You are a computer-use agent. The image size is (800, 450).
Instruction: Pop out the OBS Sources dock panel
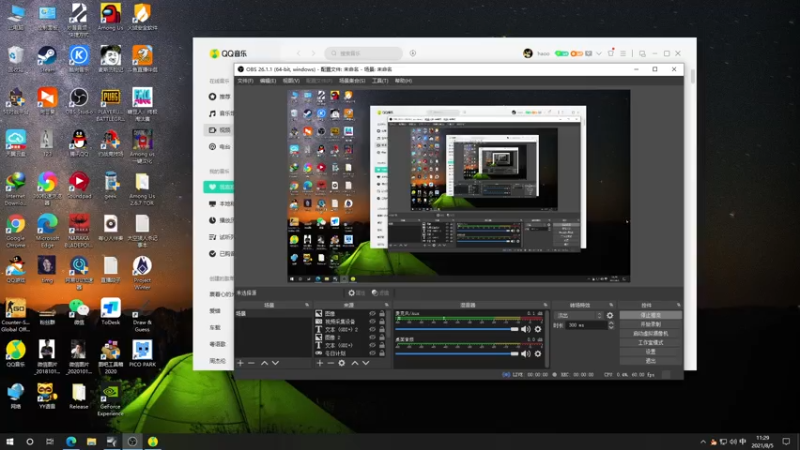point(387,305)
